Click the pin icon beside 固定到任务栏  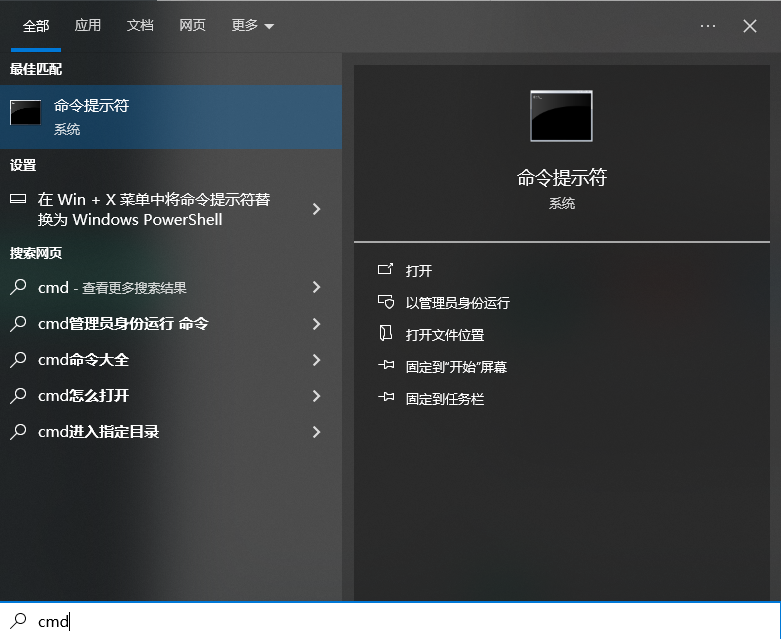point(386,399)
